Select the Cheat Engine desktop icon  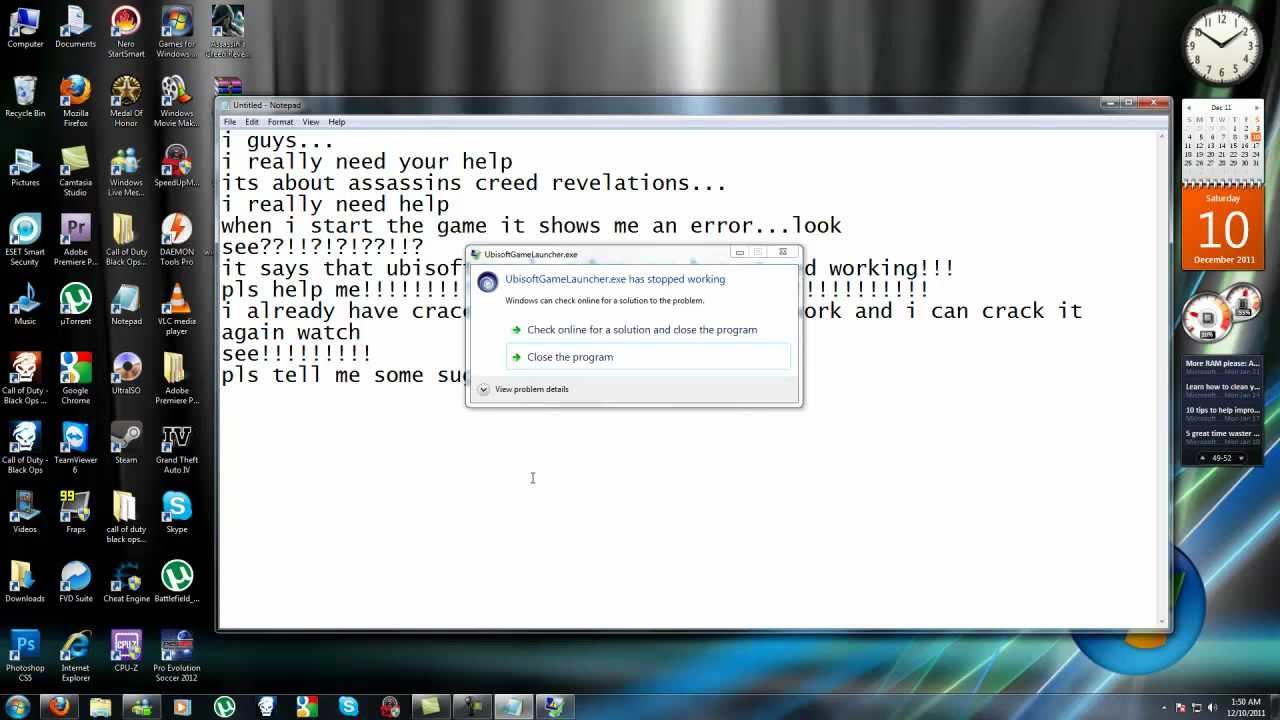click(126, 581)
